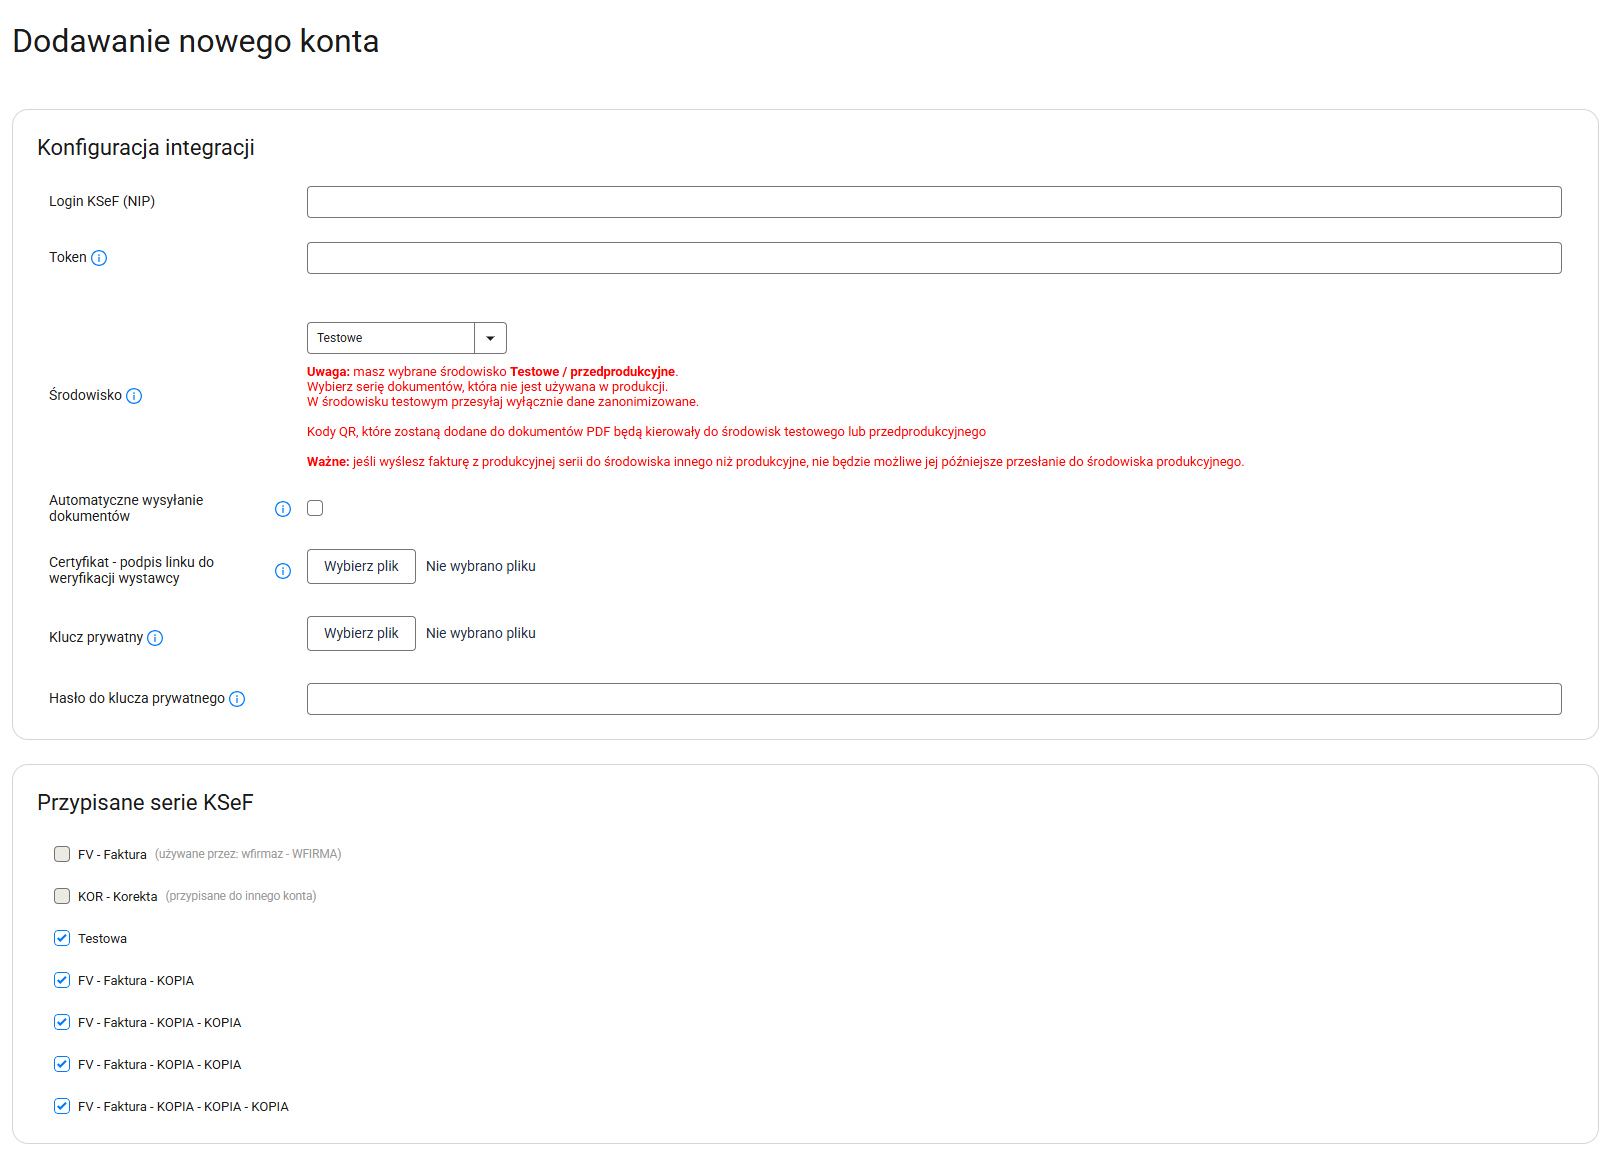The height and width of the screenshot is (1158, 1610).
Task: Click the disabled KOR - Korekta checkbox
Action: (62, 896)
